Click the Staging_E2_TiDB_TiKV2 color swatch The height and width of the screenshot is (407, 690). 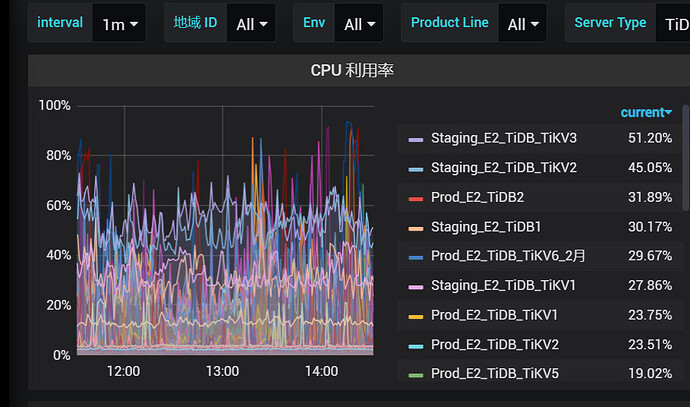(416, 169)
